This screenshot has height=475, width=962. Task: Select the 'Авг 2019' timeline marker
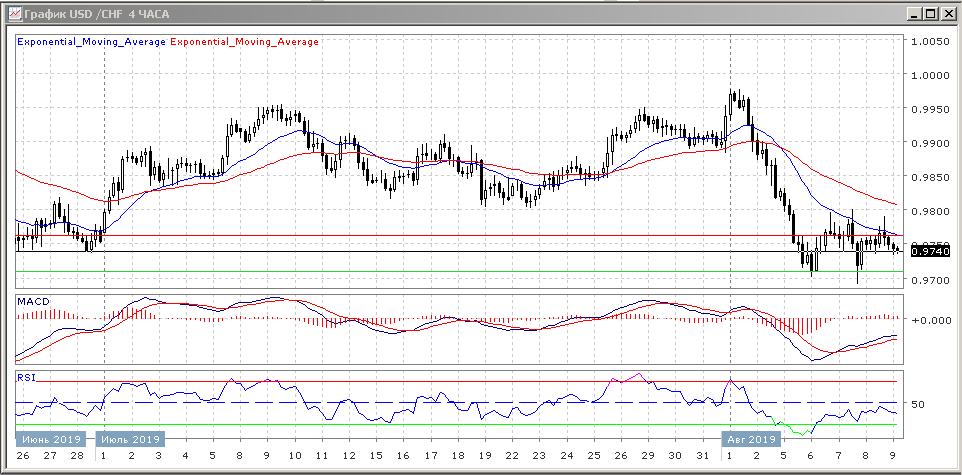pyautogui.click(x=750, y=439)
